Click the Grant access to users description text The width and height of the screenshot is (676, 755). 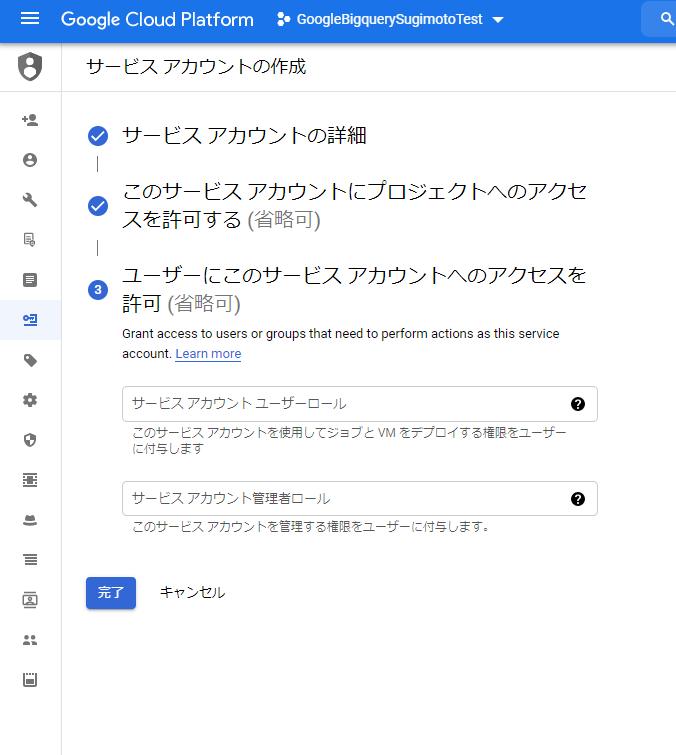pyautogui.click(x=340, y=344)
